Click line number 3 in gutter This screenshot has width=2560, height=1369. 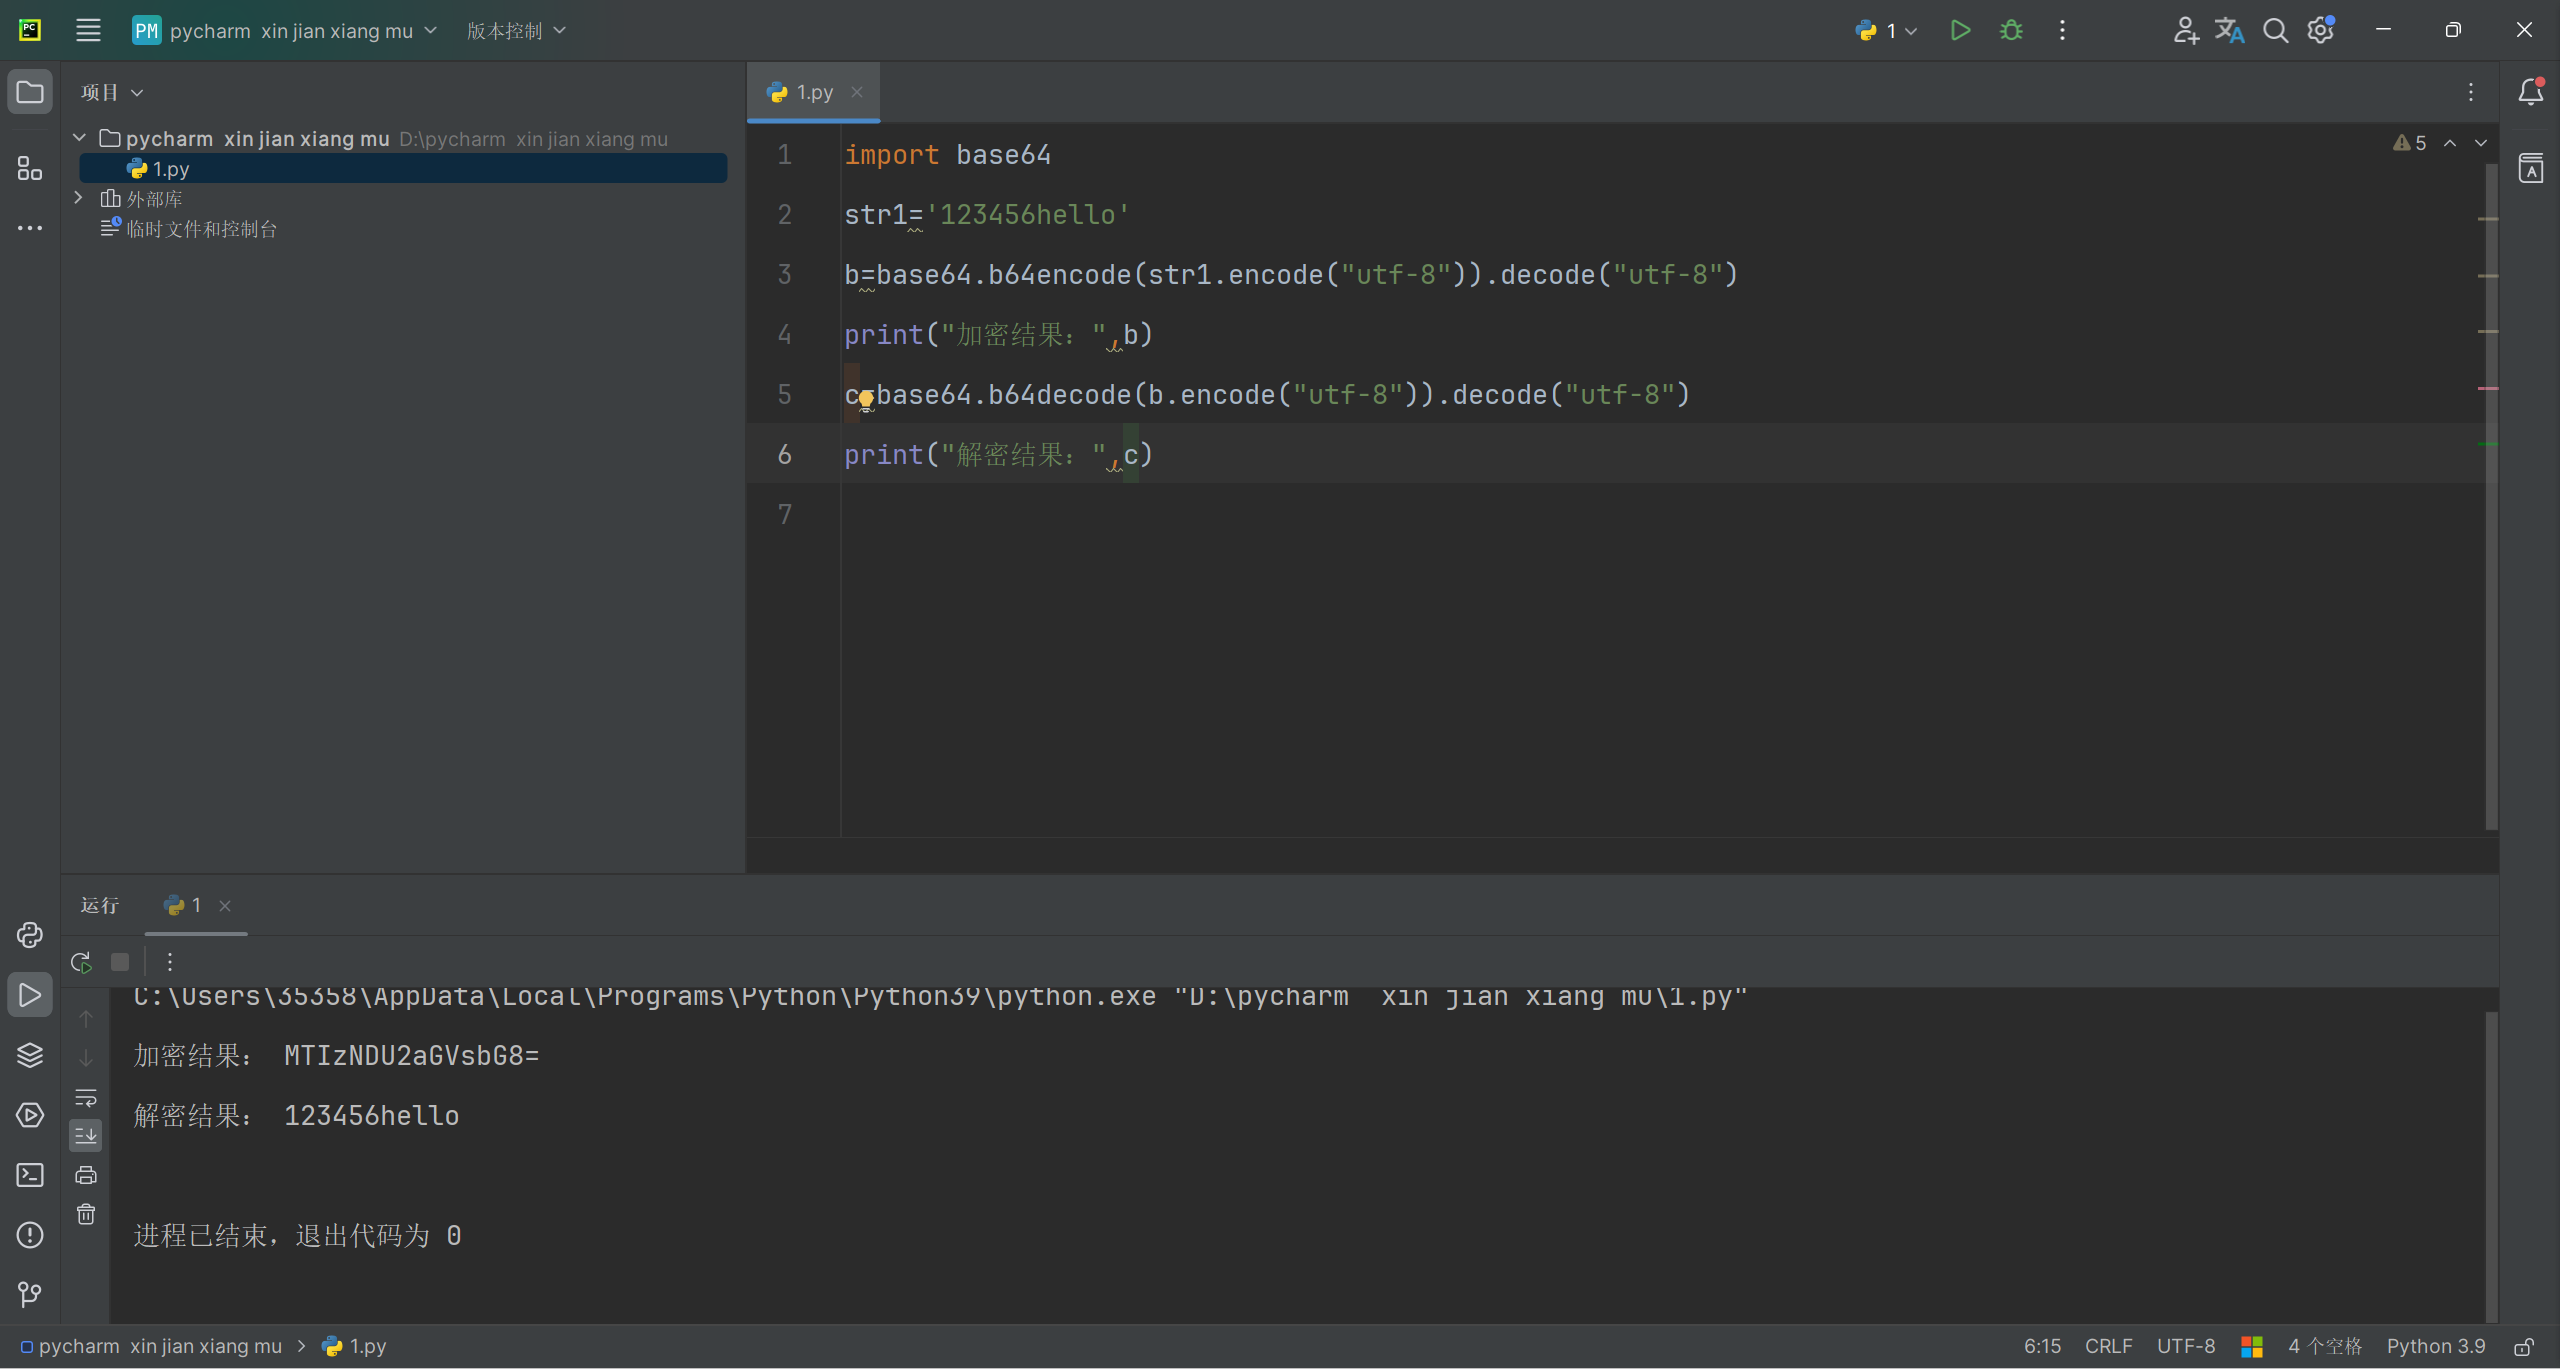(x=785, y=274)
